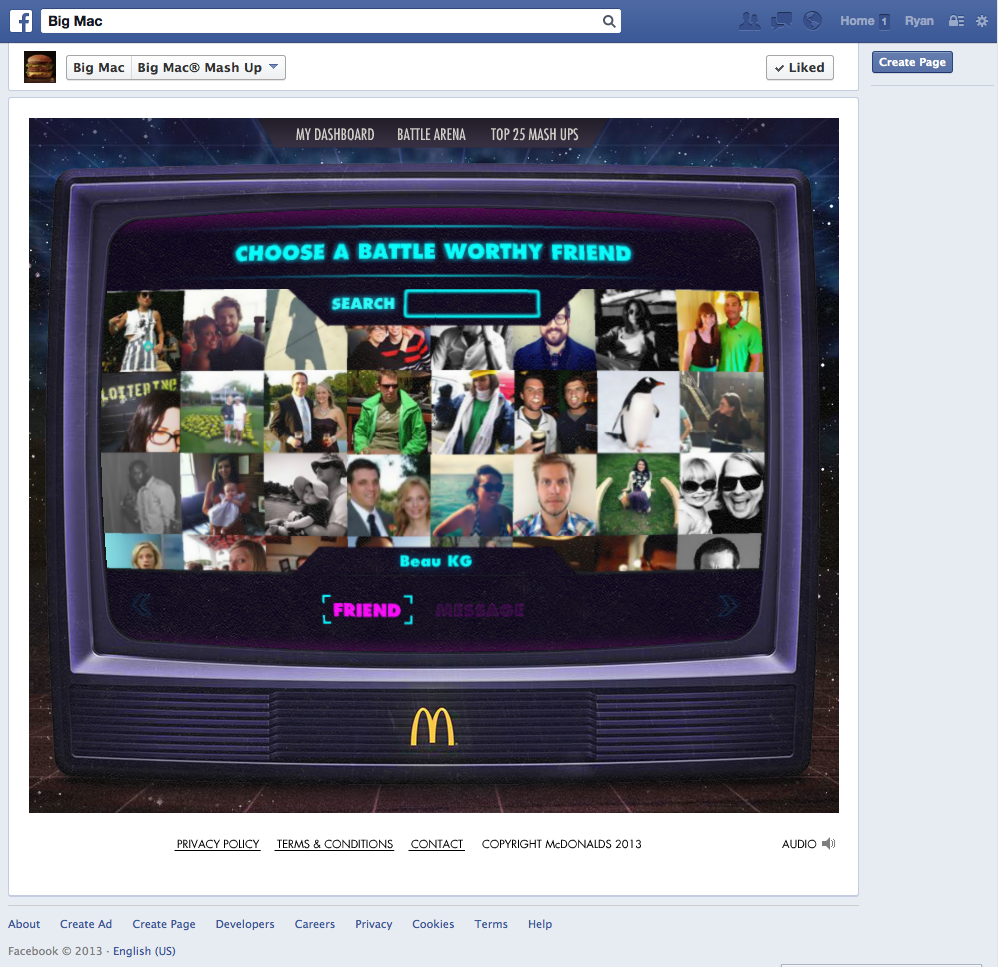
Task: Select the woman holding baby photo
Action: pyautogui.click(x=222, y=494)
